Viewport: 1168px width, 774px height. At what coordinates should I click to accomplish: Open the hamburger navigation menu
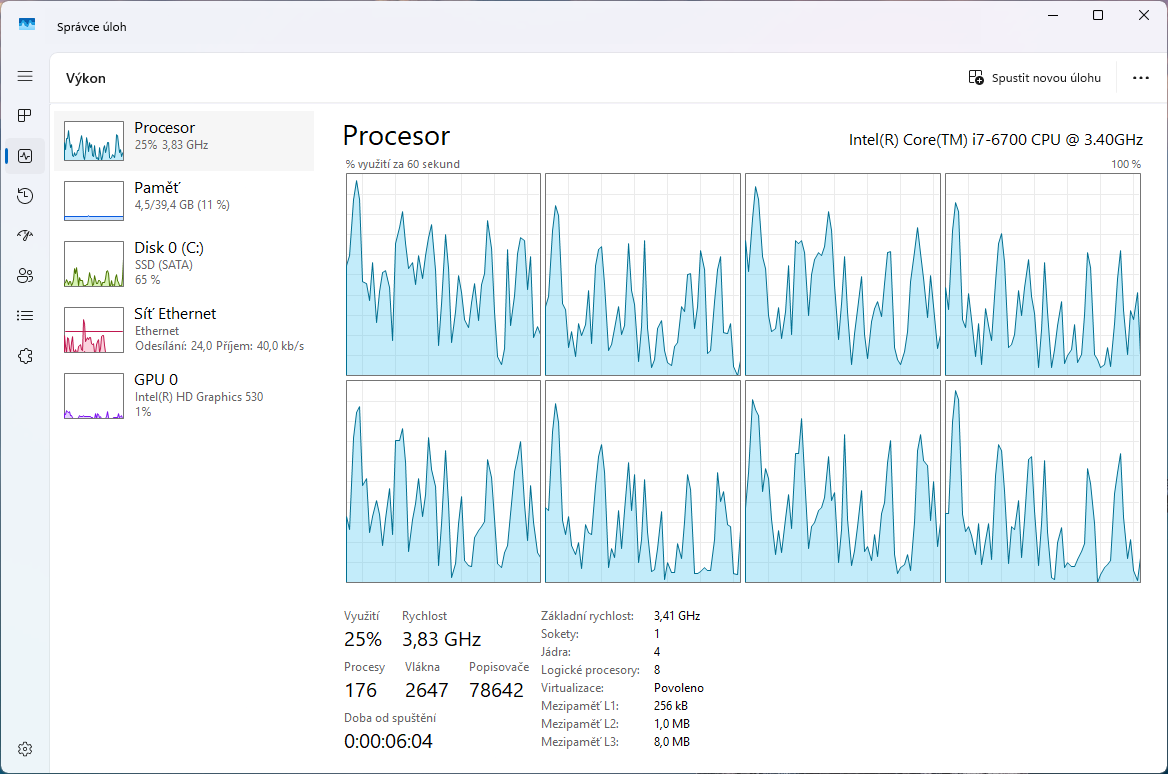(25, 76)
